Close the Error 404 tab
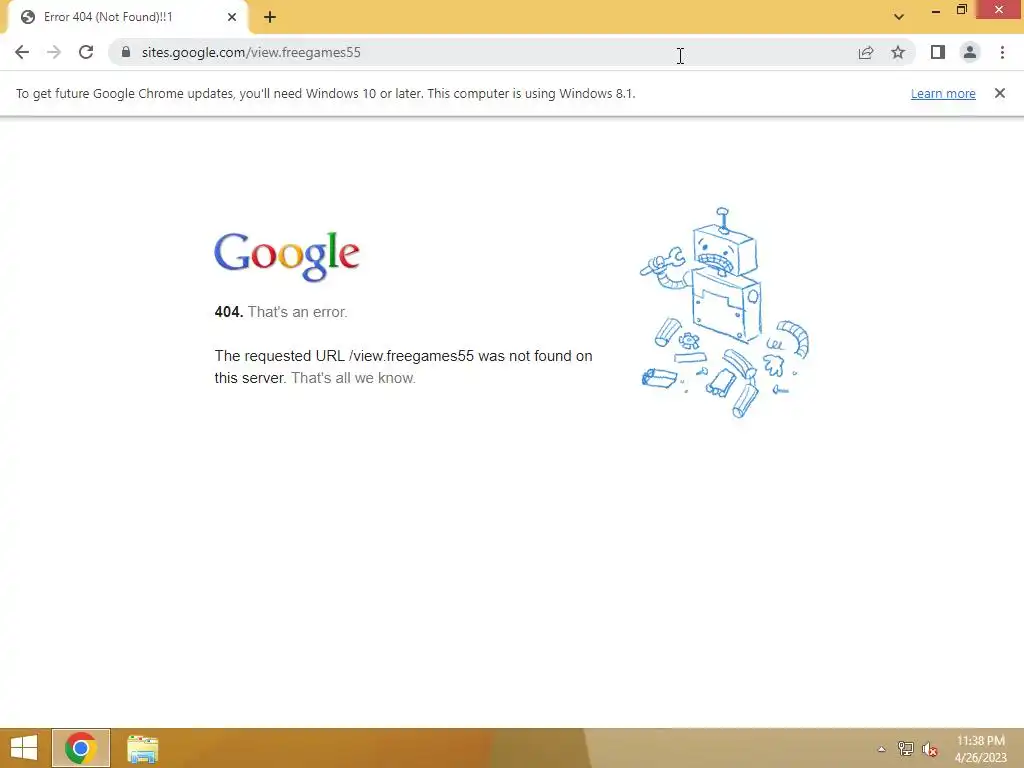 (x=232, y=17)
